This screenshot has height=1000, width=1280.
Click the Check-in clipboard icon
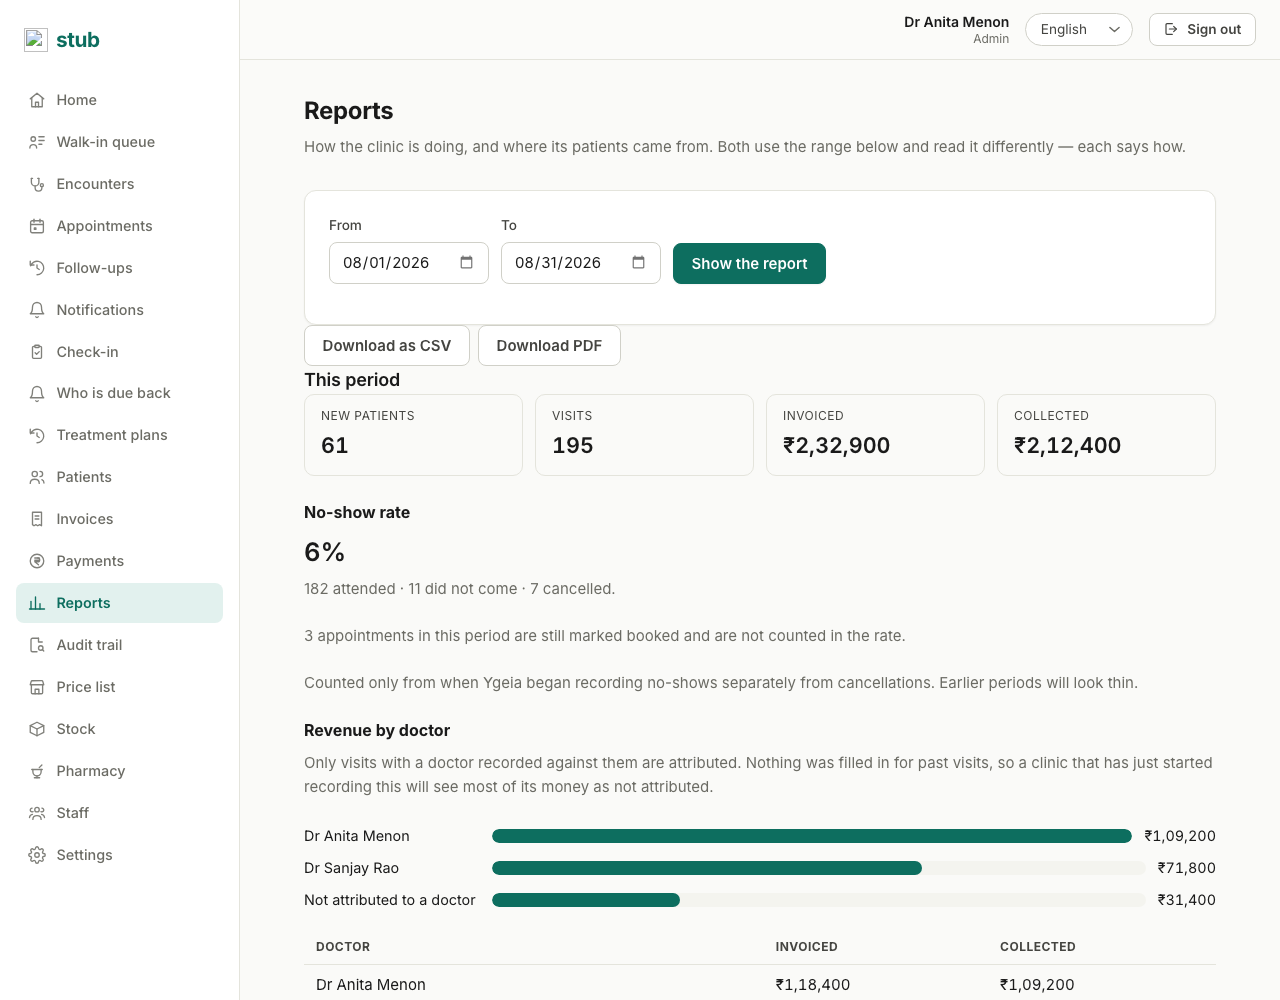pyautogui.click(x=37, y=352)
